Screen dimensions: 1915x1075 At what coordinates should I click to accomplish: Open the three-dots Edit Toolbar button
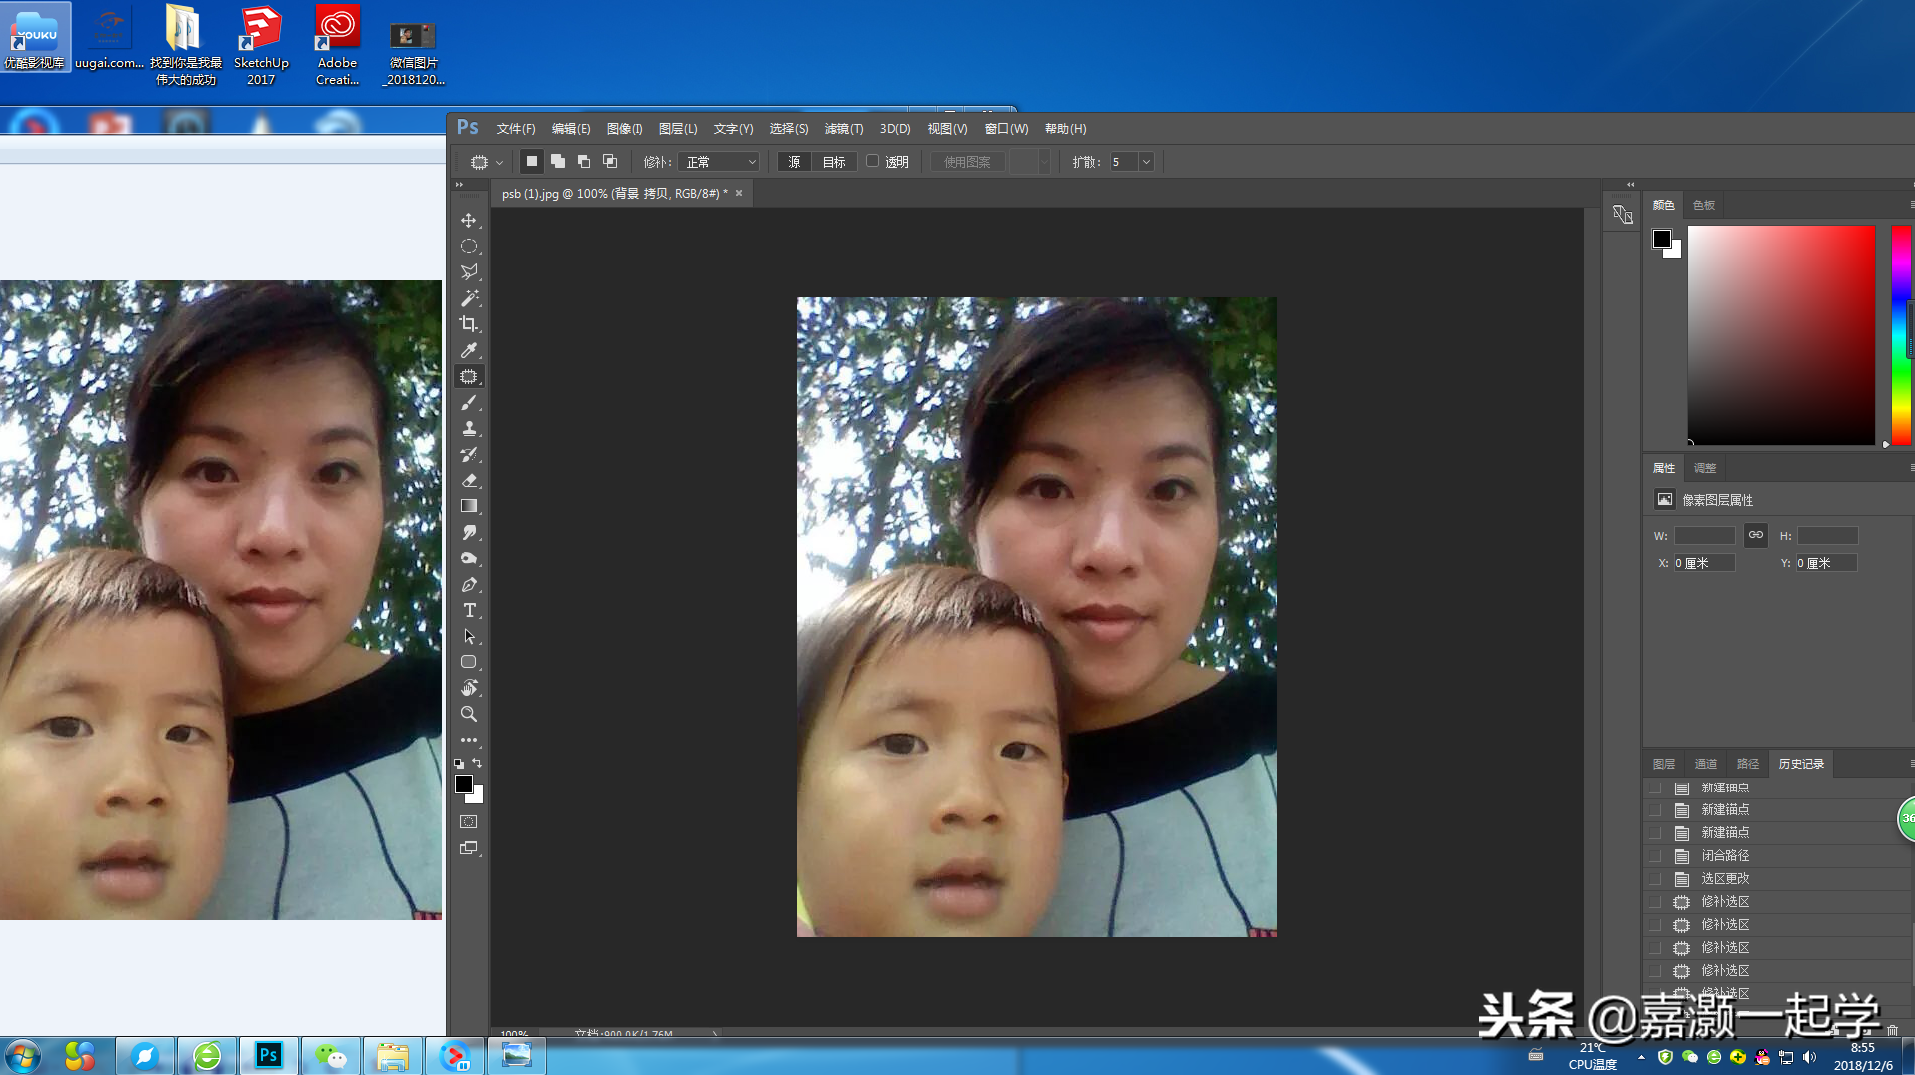(x=468, y=740)
